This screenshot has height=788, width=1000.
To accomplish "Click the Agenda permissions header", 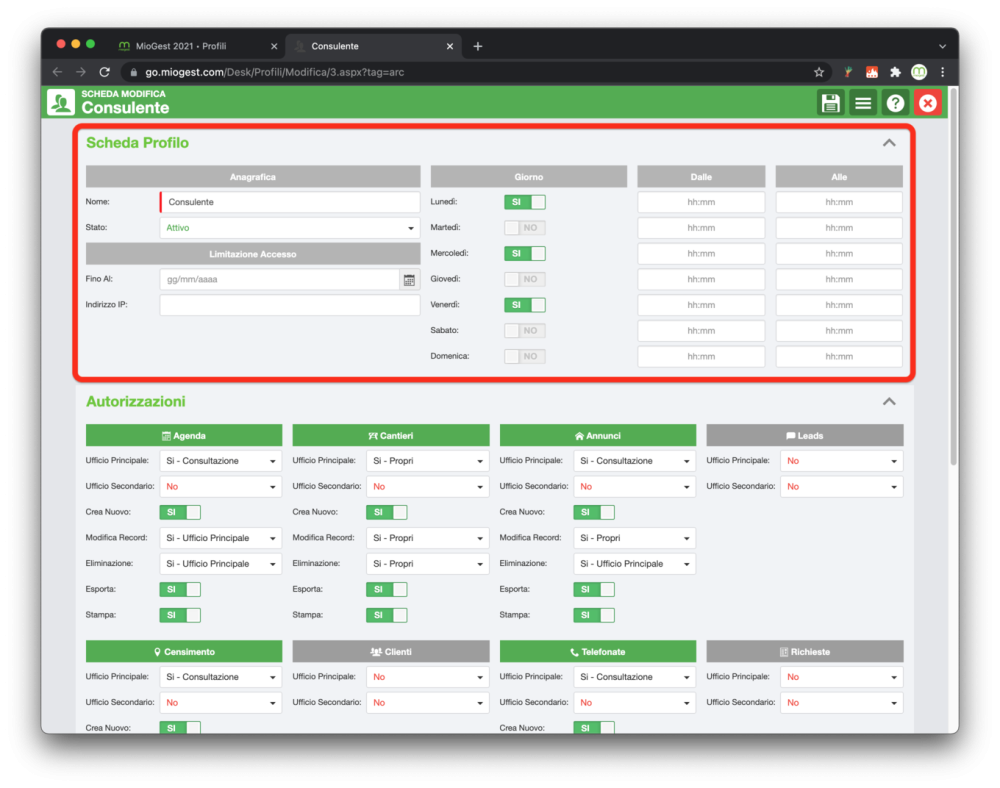I will pos(184,435).
